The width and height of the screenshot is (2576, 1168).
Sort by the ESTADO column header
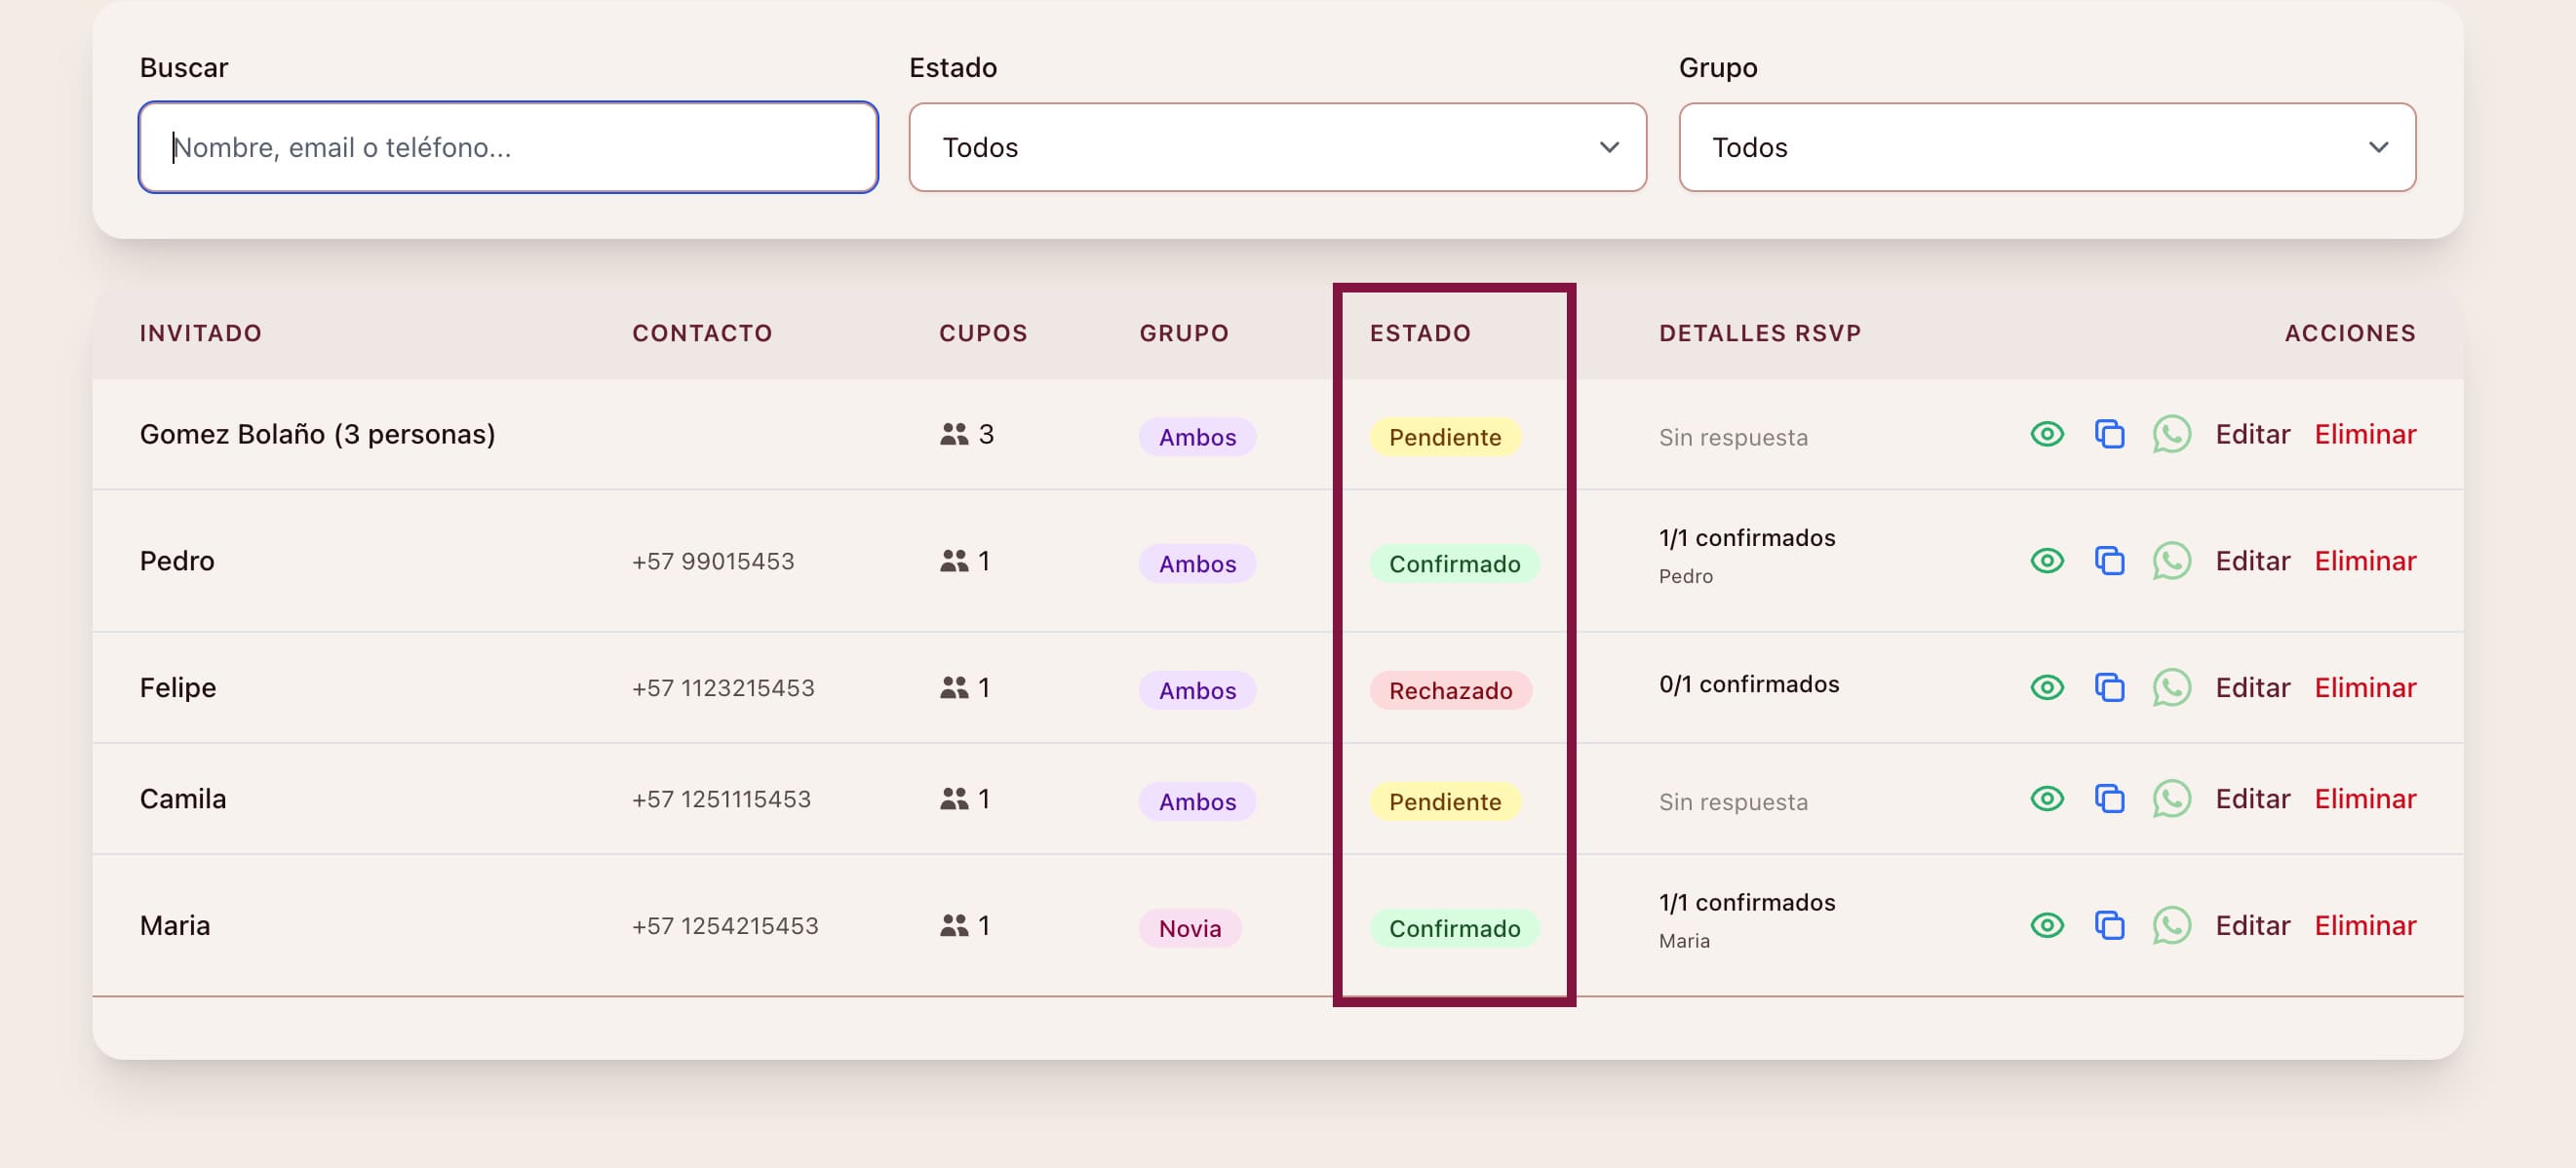1419,333
